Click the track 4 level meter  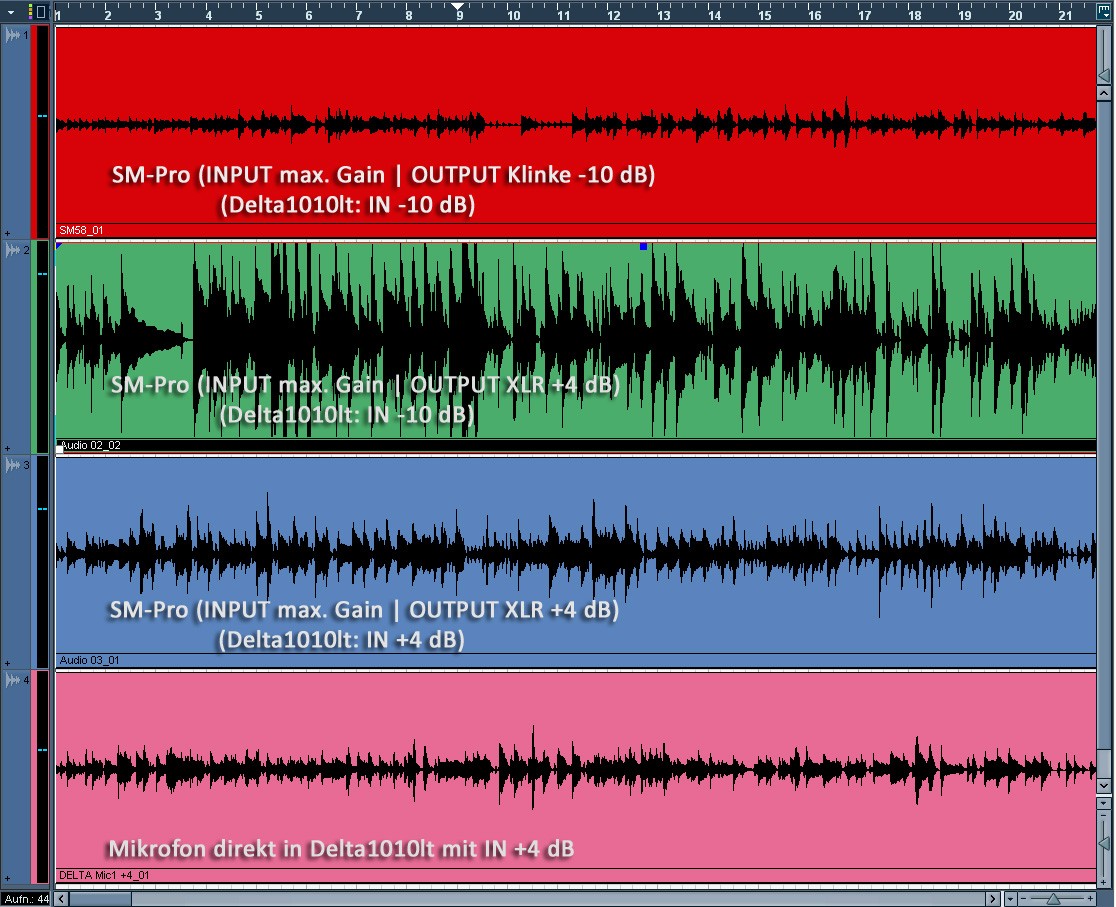[x=42, y=777]
